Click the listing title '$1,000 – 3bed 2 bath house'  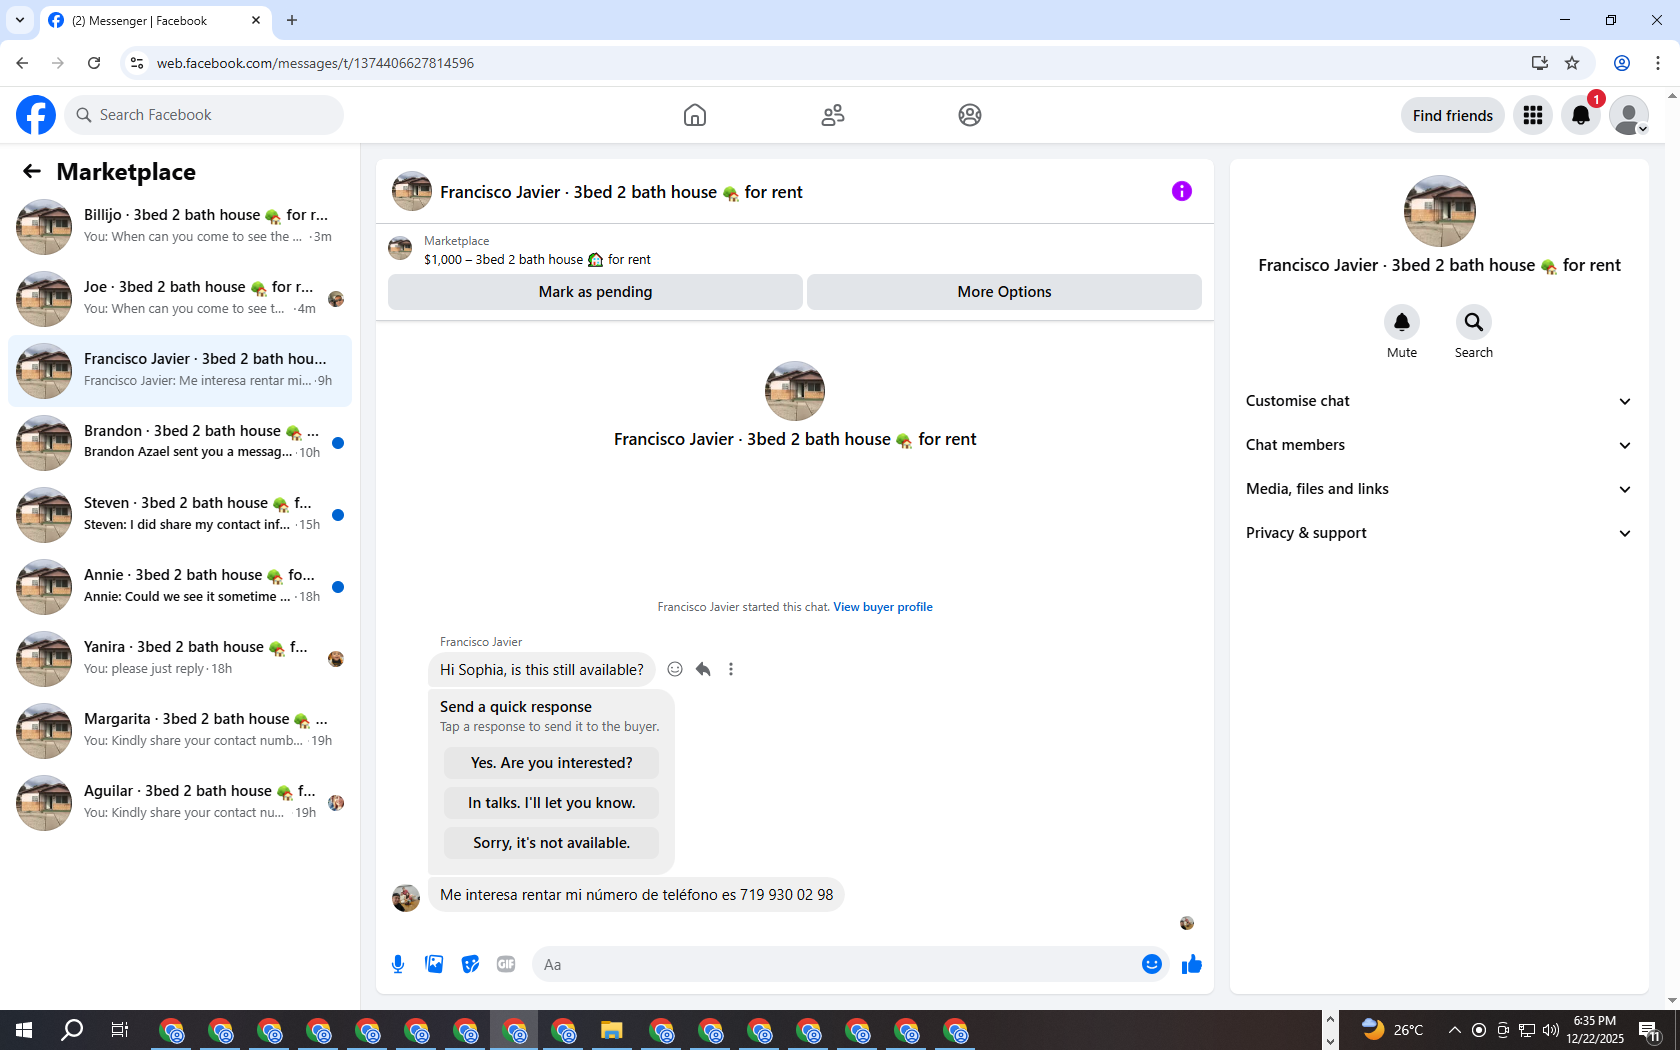tap(537, 259)
